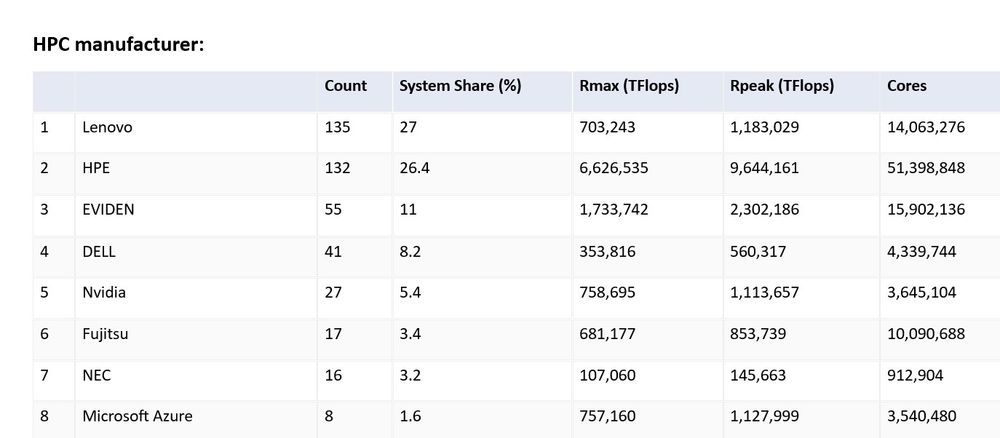Click Nvidia's cores value 3,645,104
Image resolution: width=1000 pixels, height=438 pixels.
(x=922, y=293)
